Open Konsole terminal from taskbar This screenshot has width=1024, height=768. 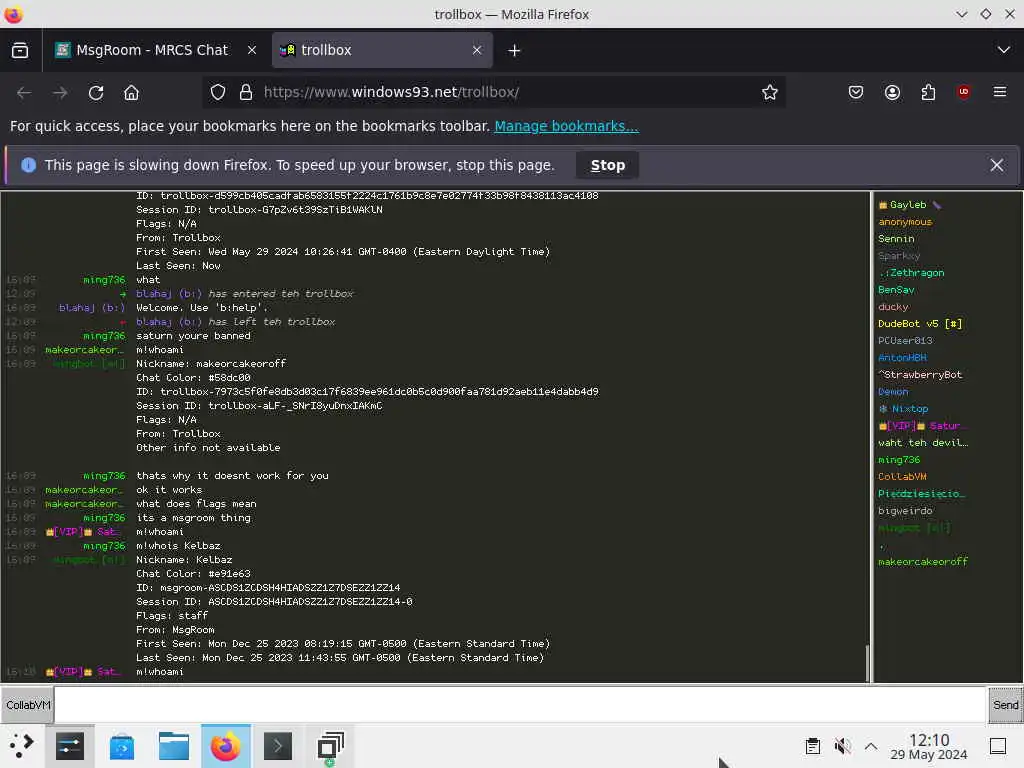point(278,746)
